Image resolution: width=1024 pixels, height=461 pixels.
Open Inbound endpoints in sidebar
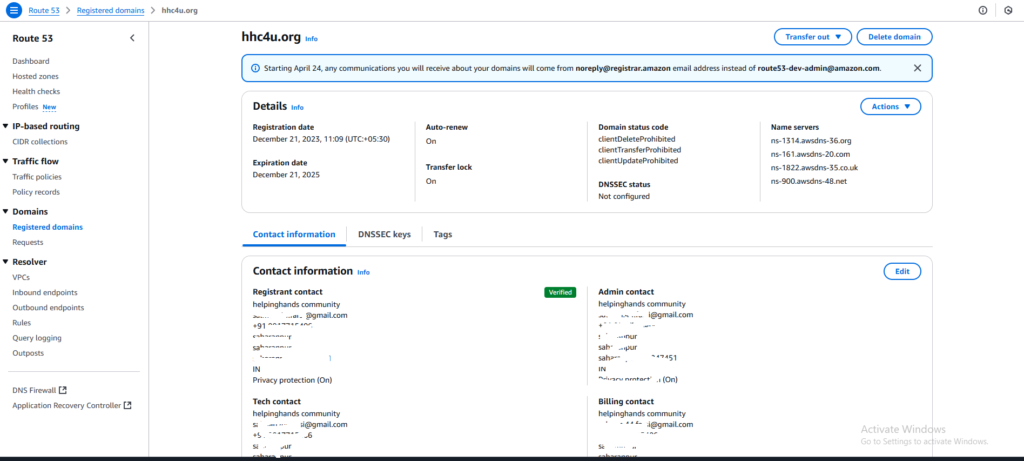pyautogui.click(x=45, y=293)
